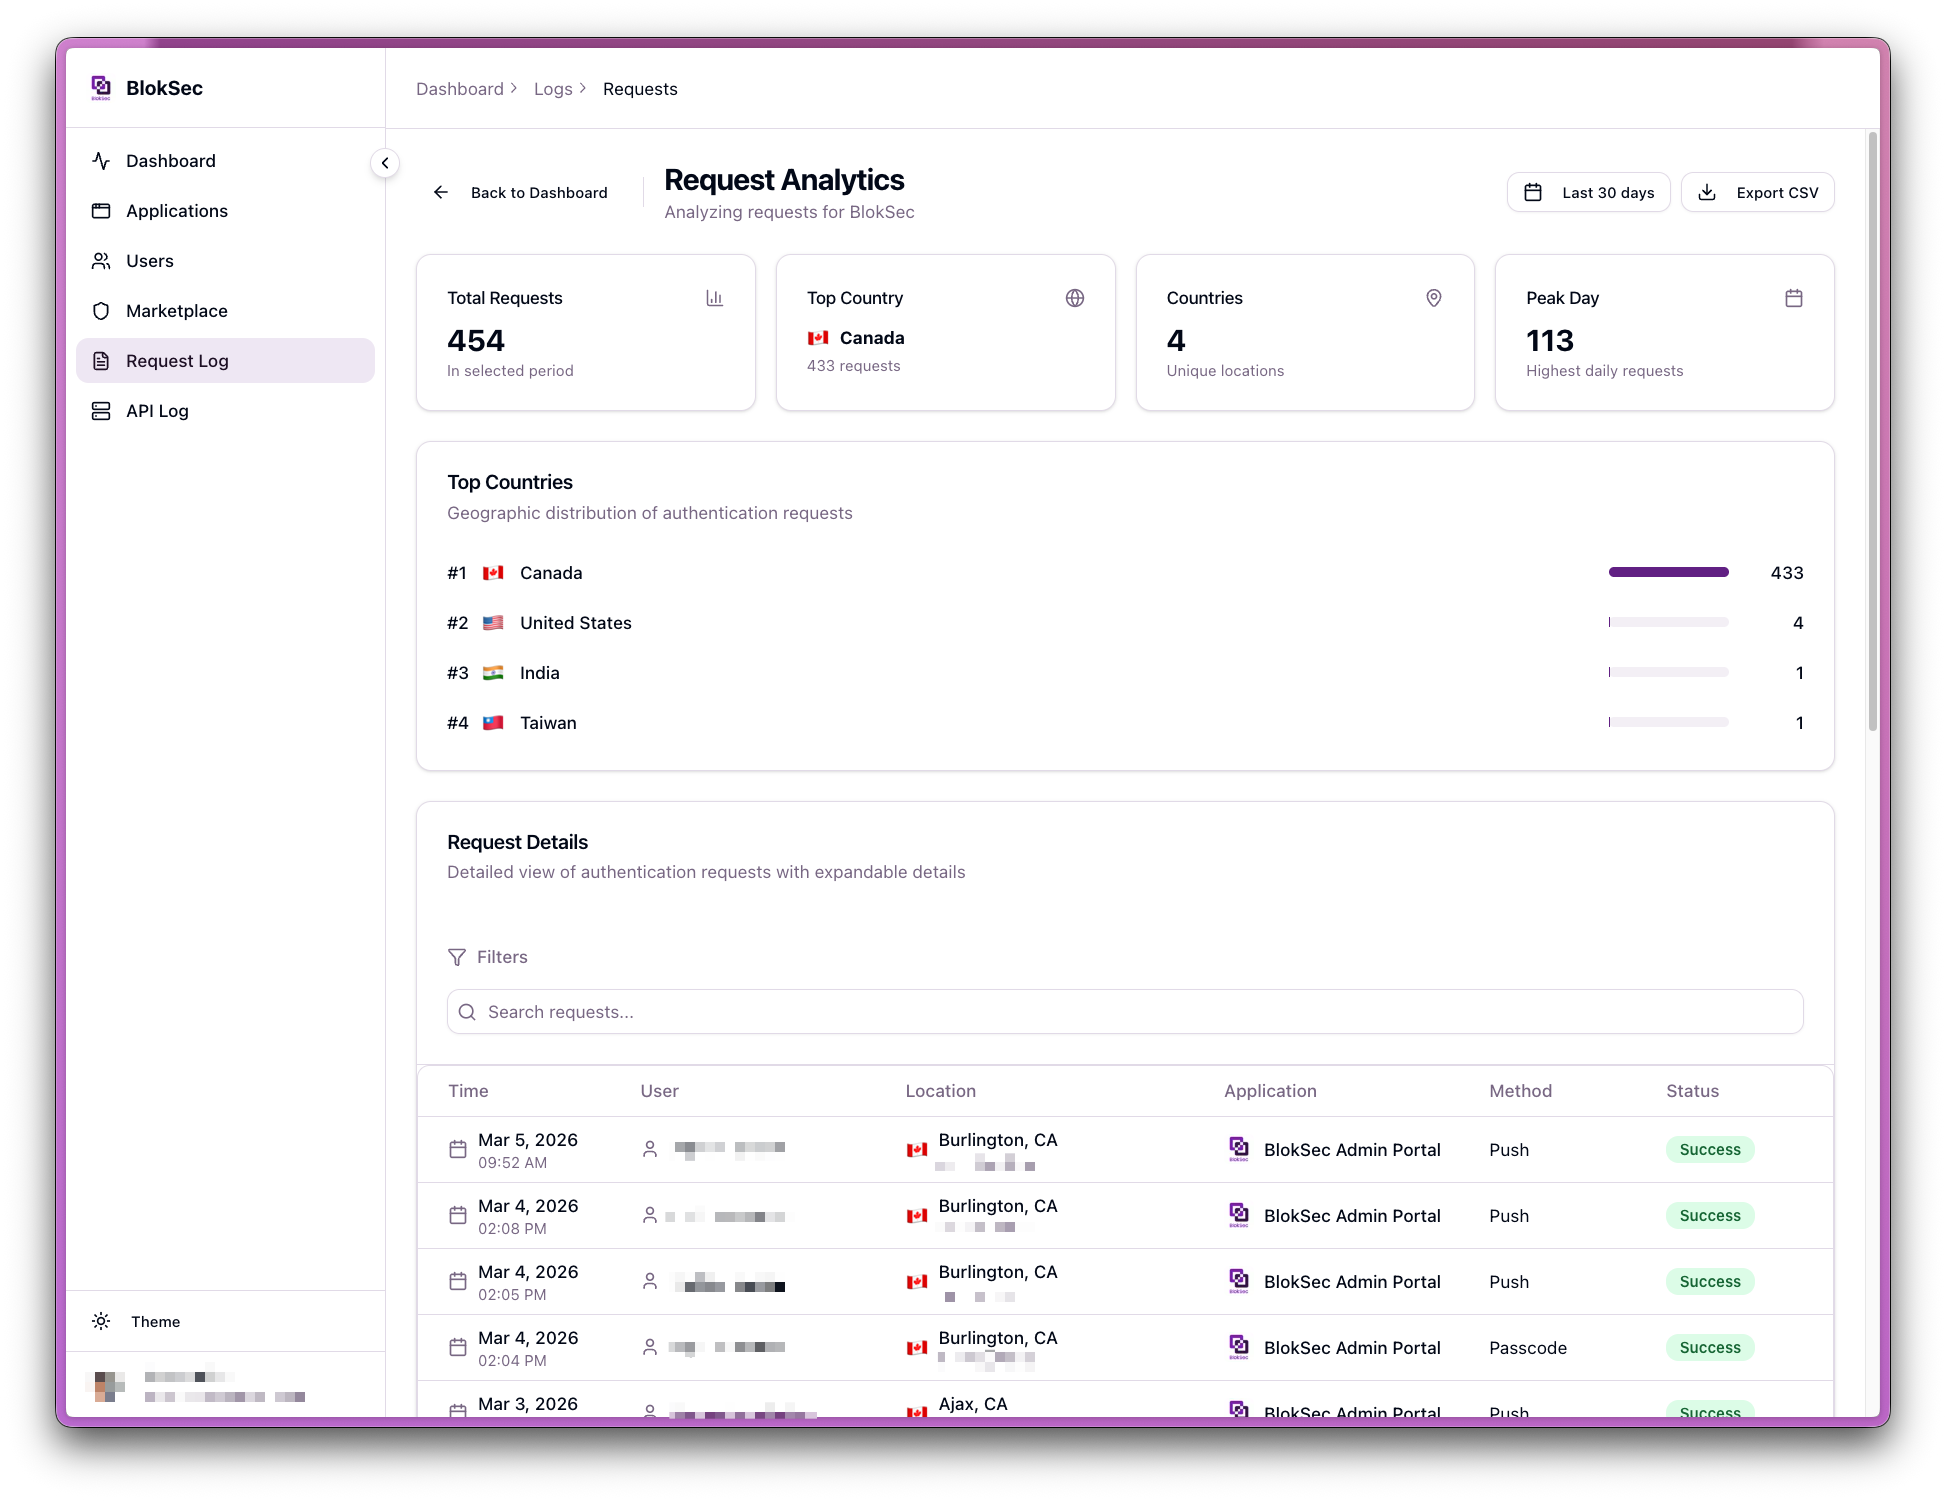Image resolution: width=1946 pixels, height=1501 pixels.
Task: Click the Back to Dashboard button
Action: pos(520,192)
